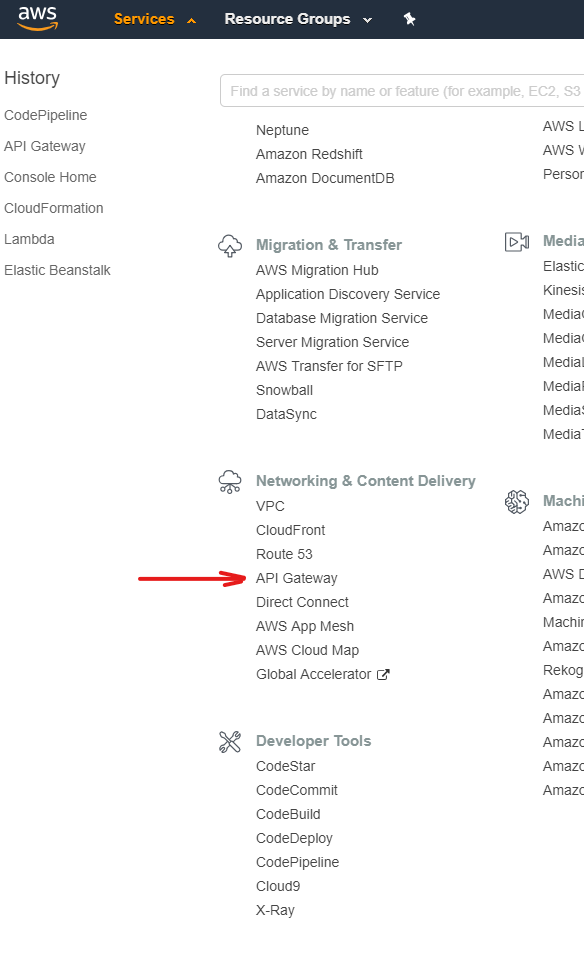Open the VPC service

[270, 506]
